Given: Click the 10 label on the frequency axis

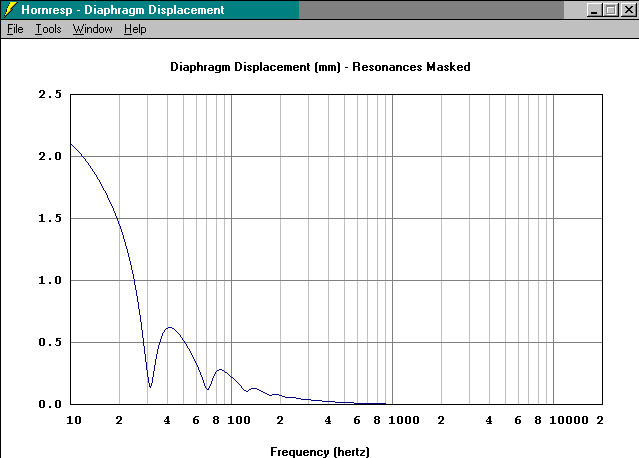Looking at the screenshot, I should 74,420.
